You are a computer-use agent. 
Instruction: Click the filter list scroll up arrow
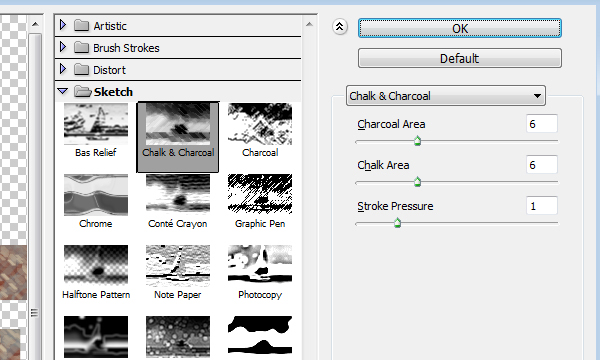click(309, 25)
